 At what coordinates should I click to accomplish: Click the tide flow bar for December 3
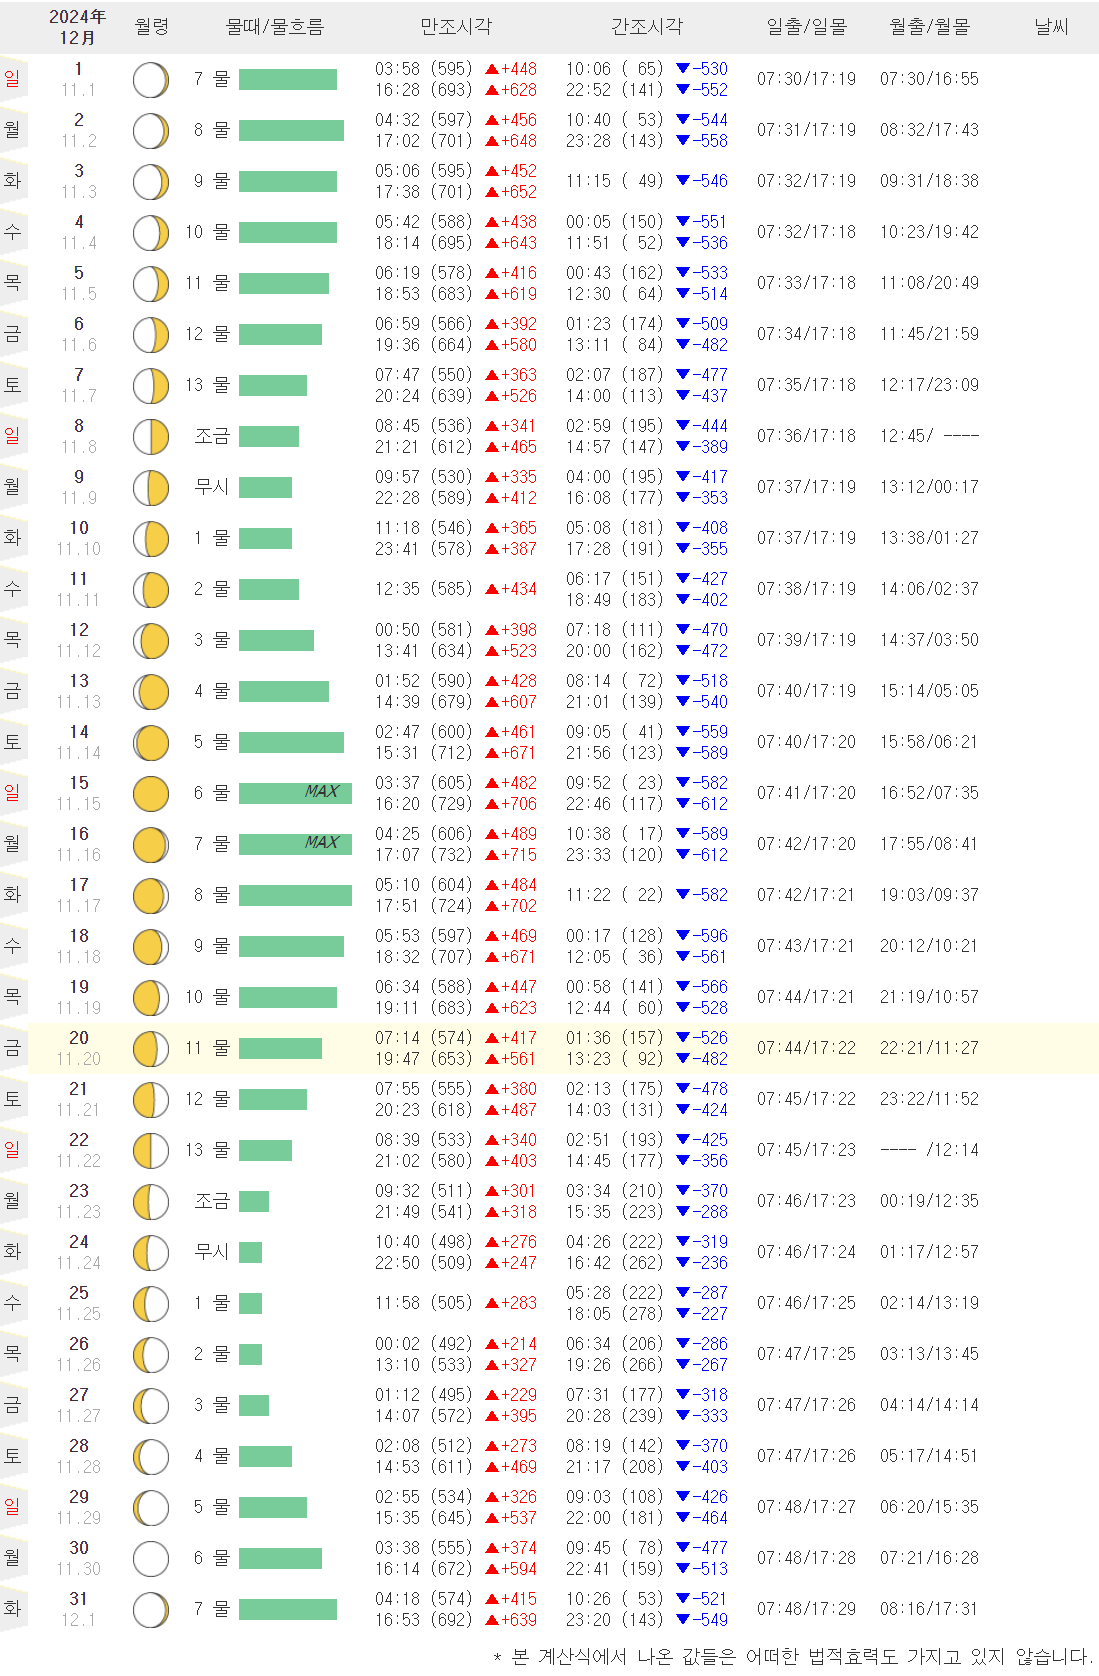288,181
